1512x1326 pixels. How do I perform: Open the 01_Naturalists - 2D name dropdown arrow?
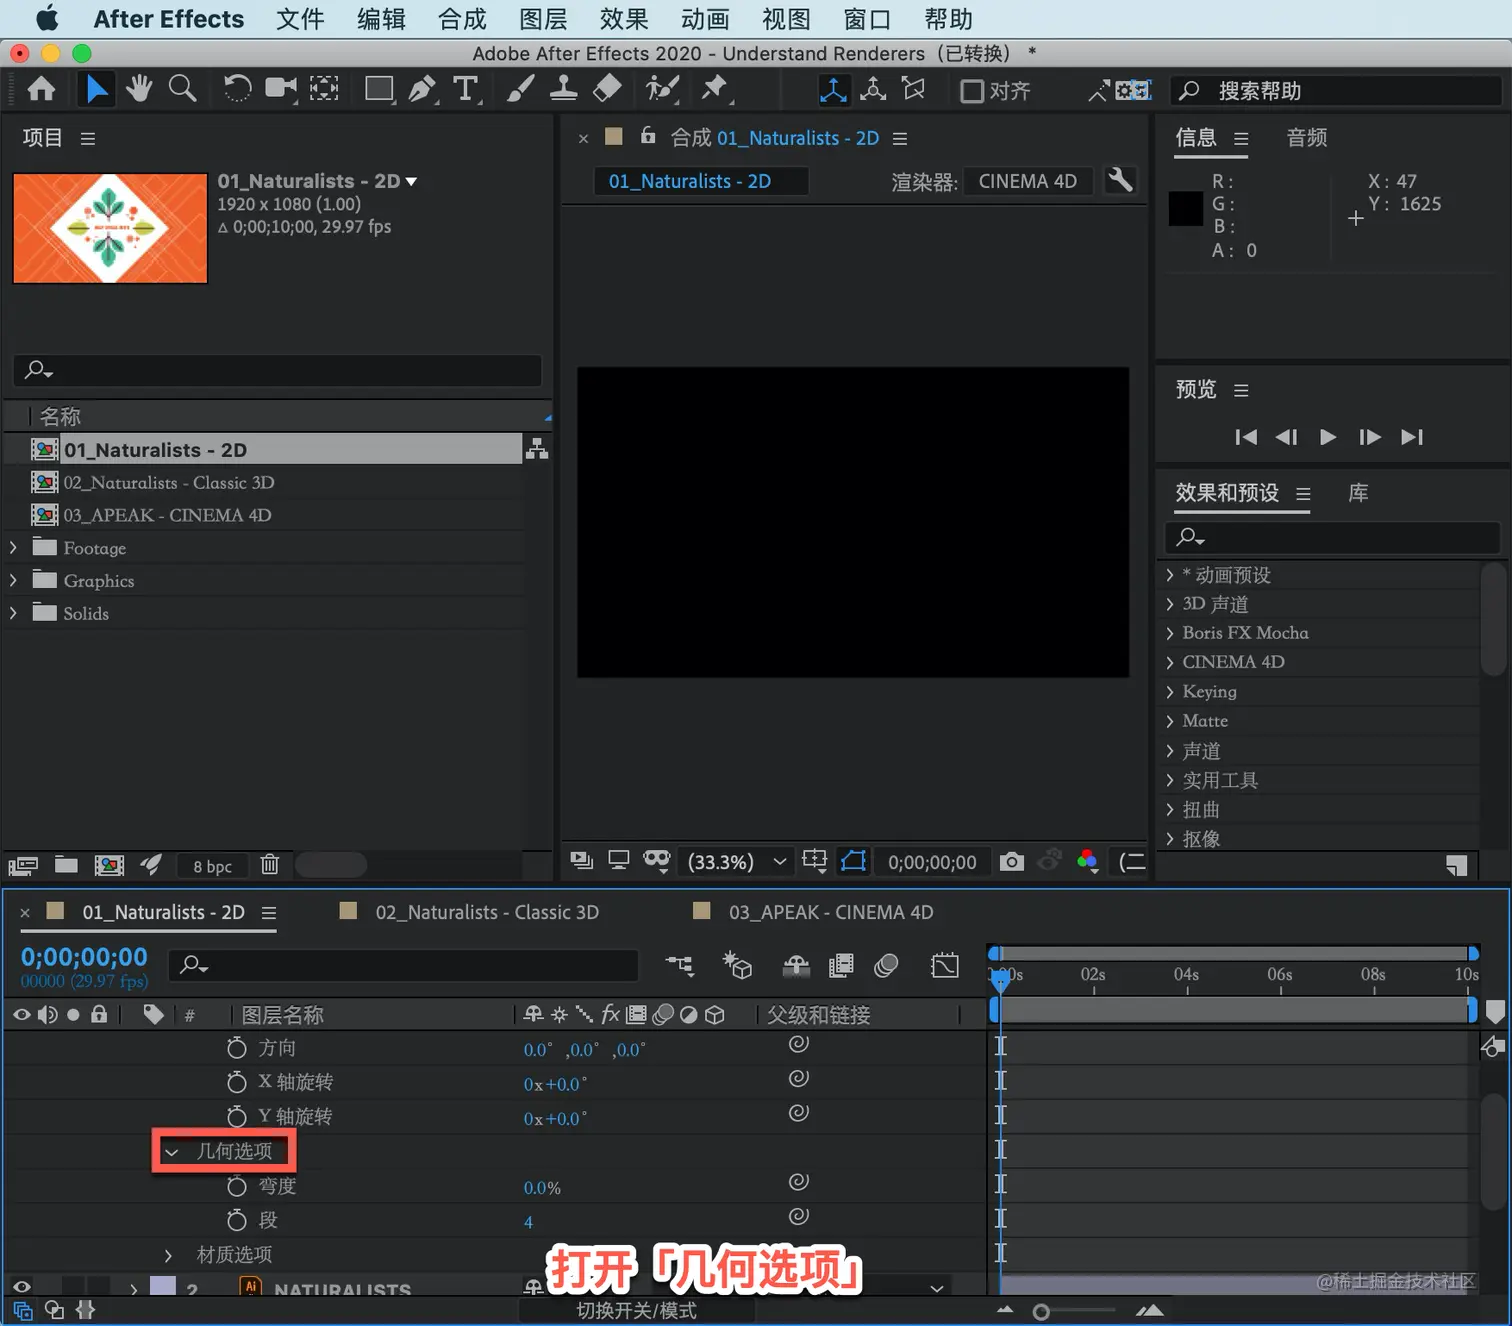coord(411,182)
